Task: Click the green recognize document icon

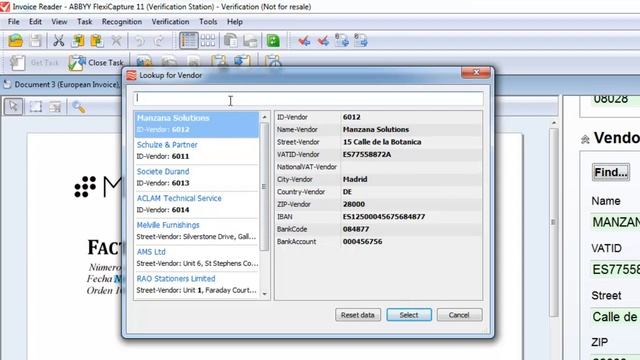Action: click(x=273, y=41)
